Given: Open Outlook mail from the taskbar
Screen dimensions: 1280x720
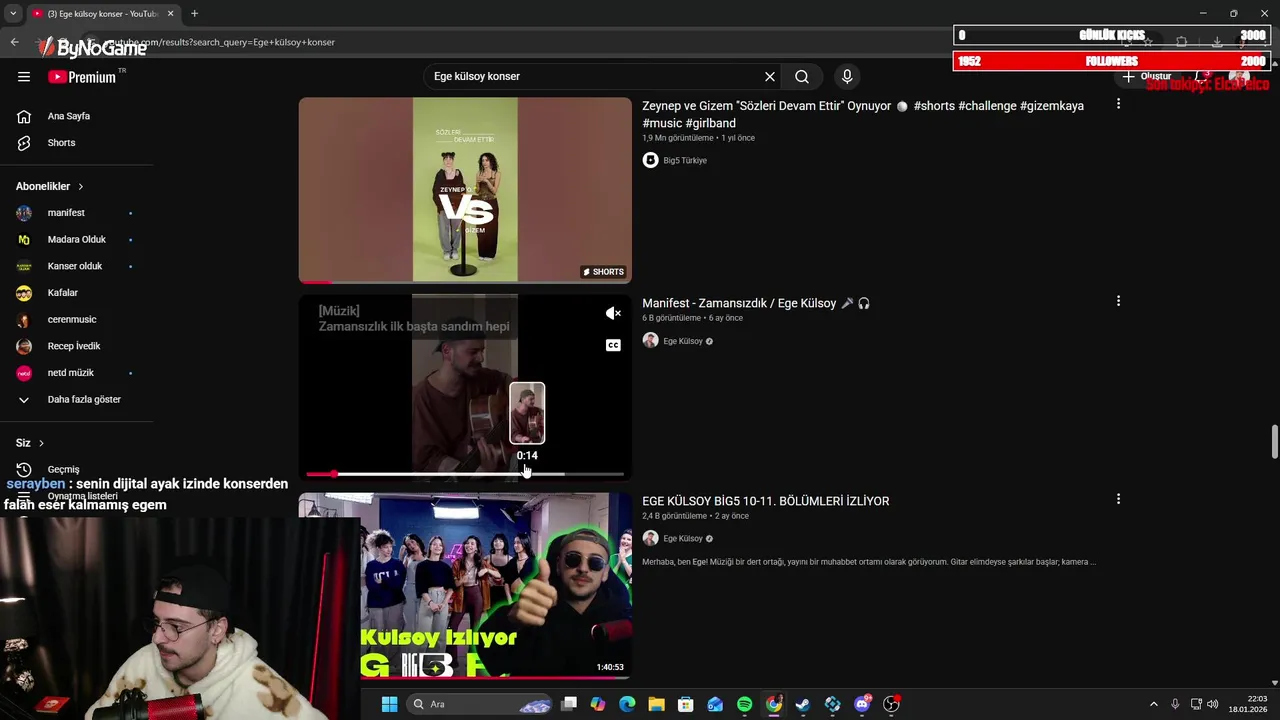Looking at the screenshot, I should click(x=715, y=704).
